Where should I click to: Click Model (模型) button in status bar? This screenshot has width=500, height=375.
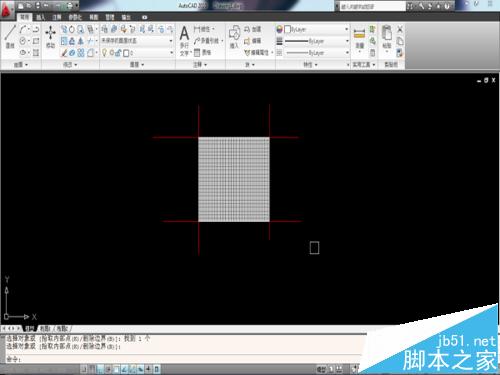(x=321, y=369)
